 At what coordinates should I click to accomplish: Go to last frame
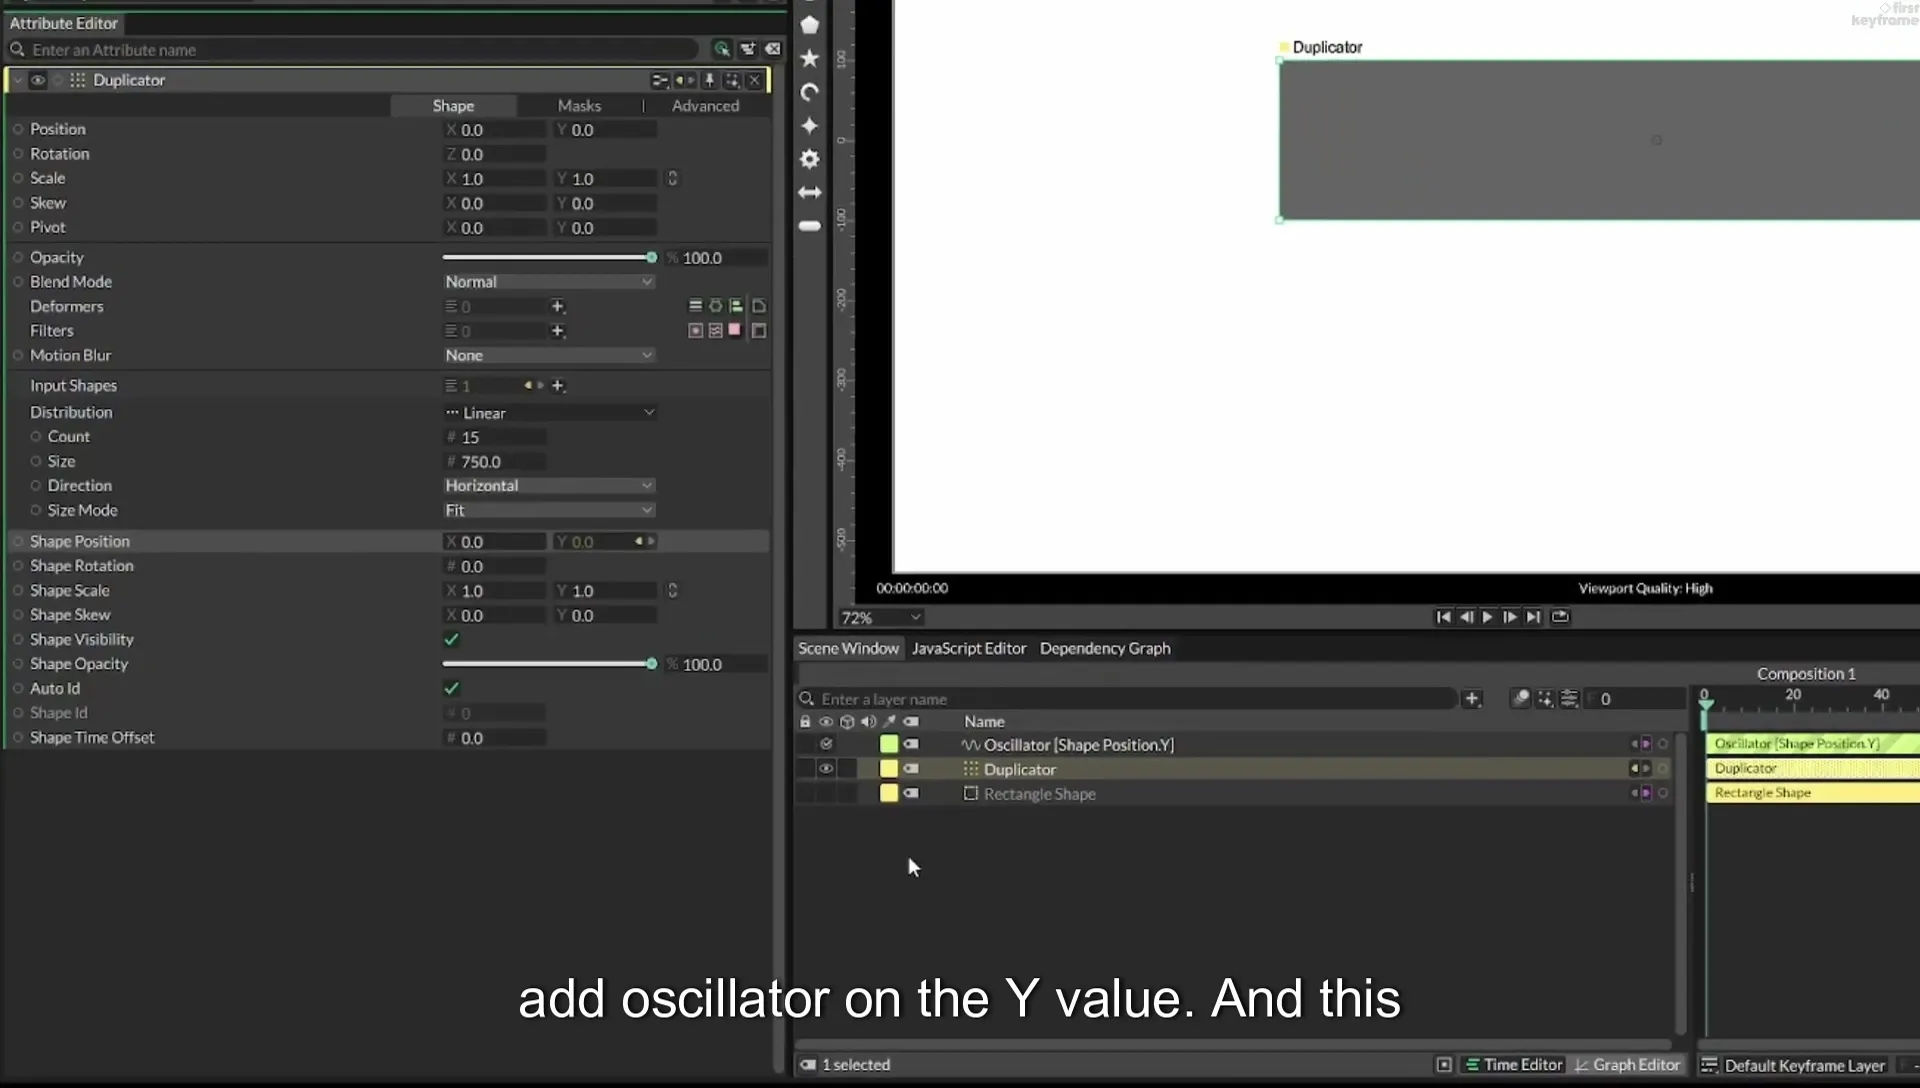[x=1533, y=617]
